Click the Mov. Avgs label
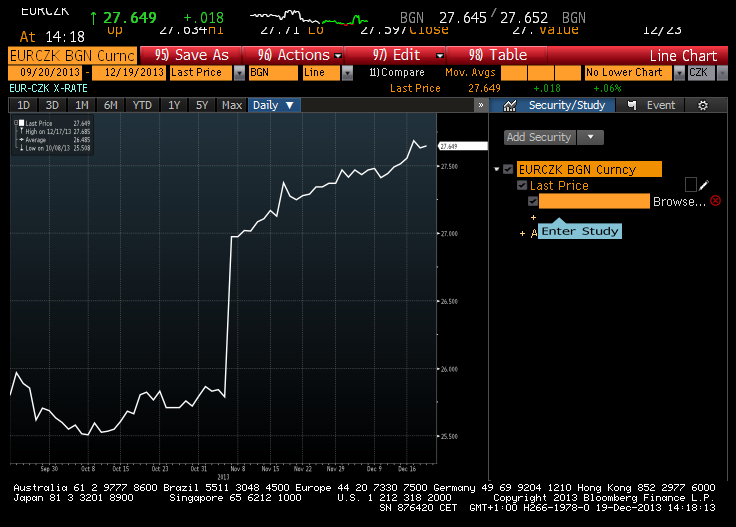Screen dimensions: 736x527 tap(470, 73)
